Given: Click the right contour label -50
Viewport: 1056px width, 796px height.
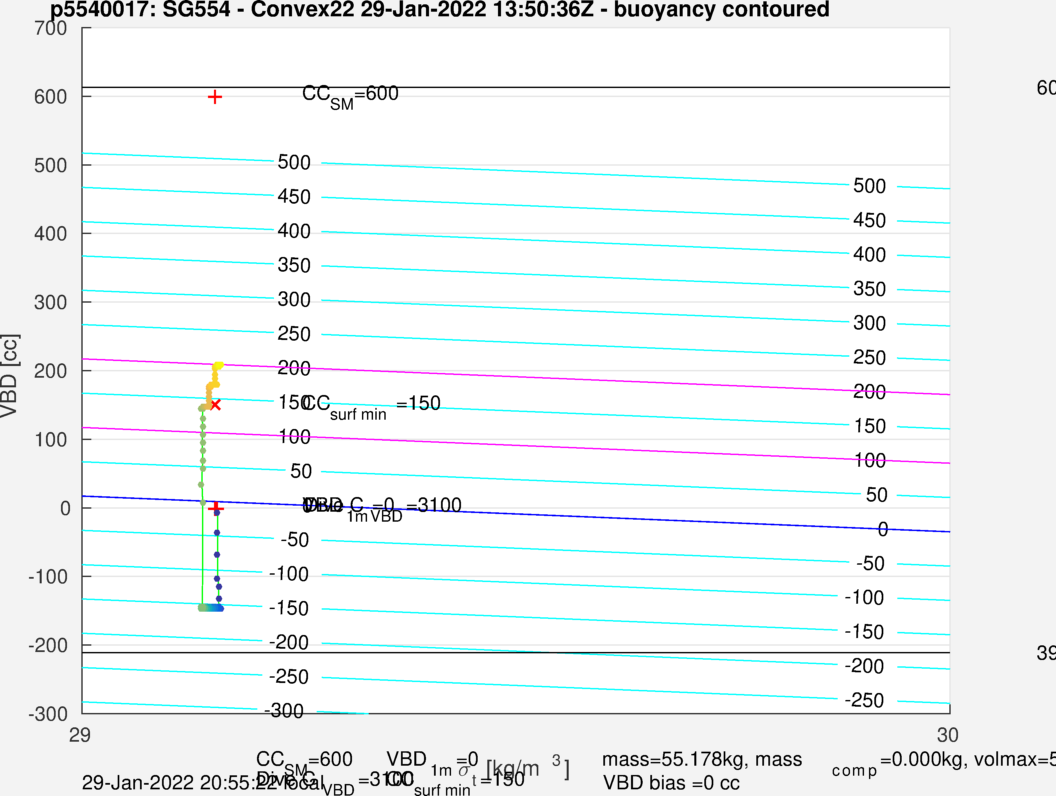Looking at the screenshot, I should pos(870,564).
